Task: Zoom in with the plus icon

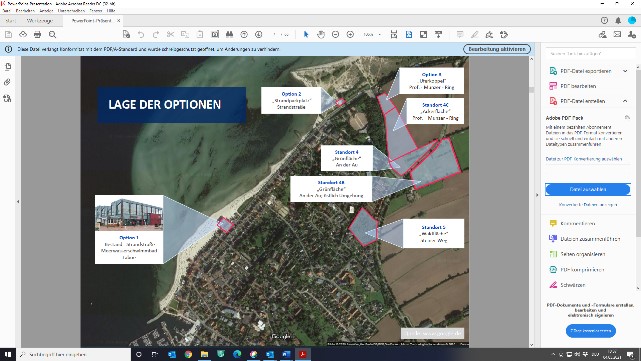Action: click(350, 35)
